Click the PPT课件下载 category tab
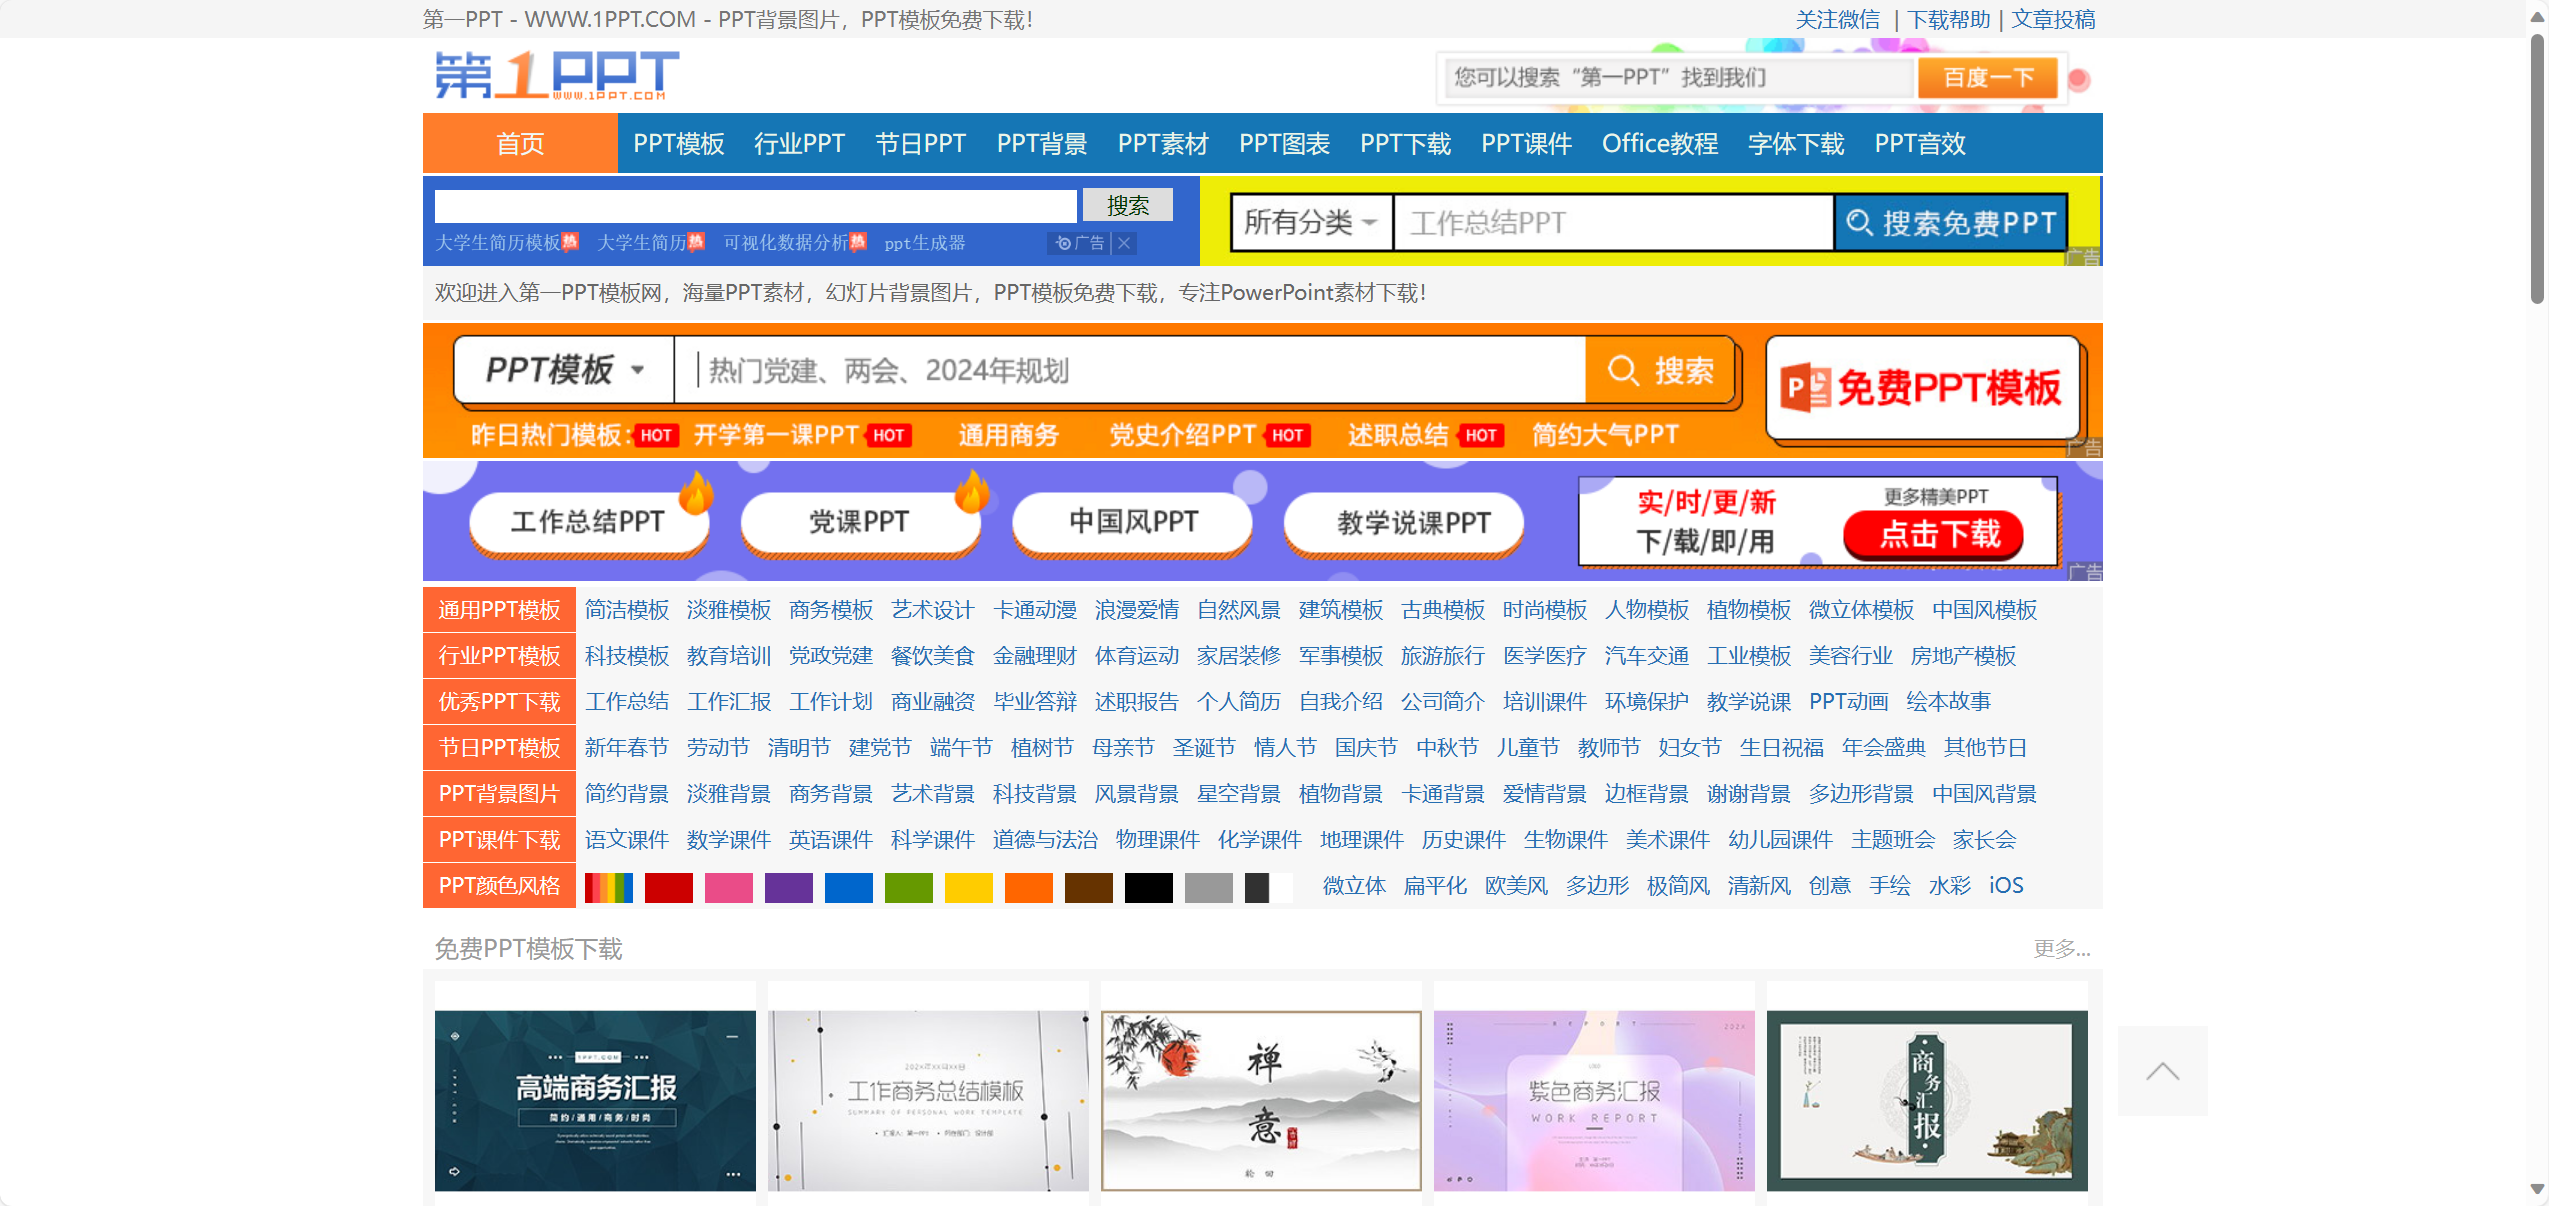 (x=499, y=840)
